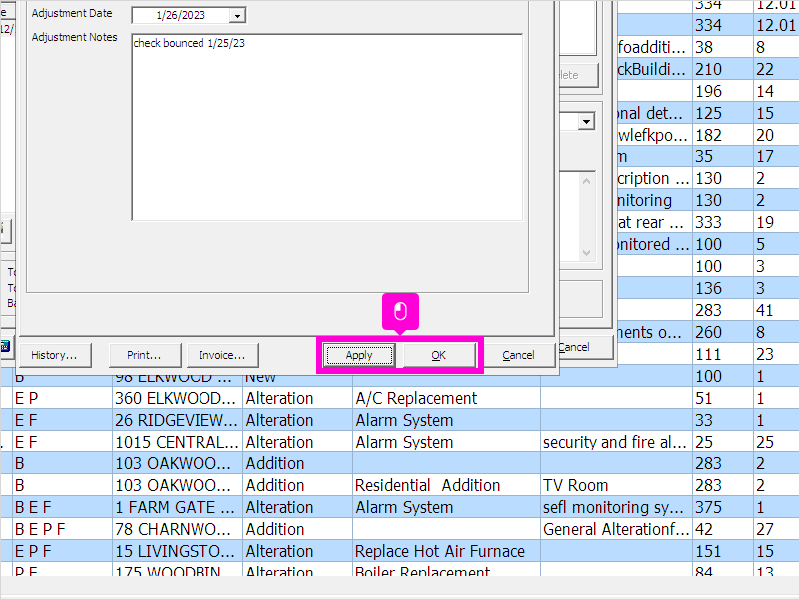
Task: Open the History dialog button
Action: pos(55,355)
